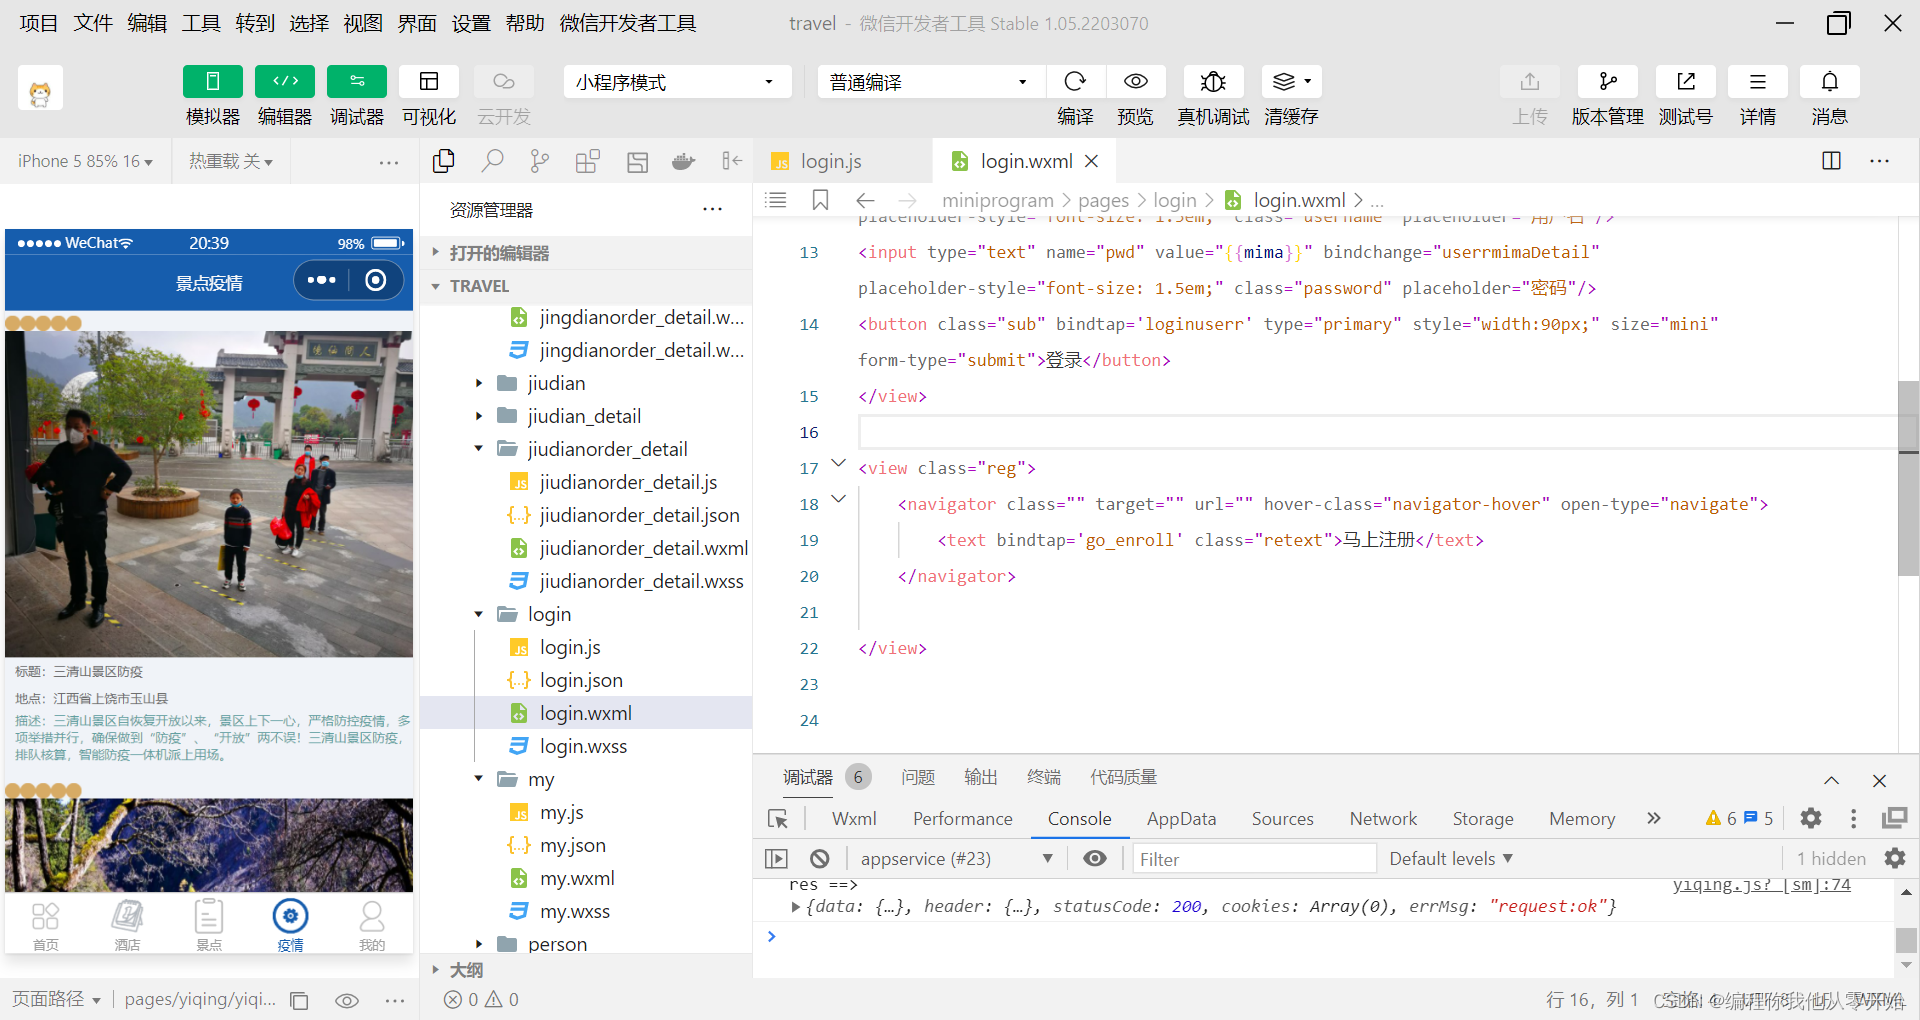This screenshot has width=1920, height=1020.
Task: Open the 测试号 test account icon
Action: point(1686,81)
